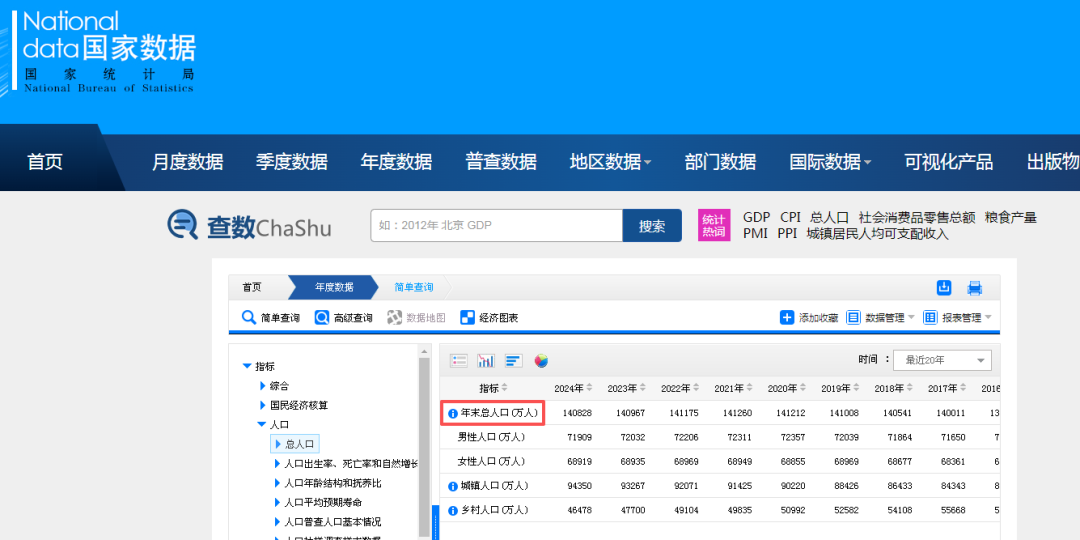Open 可视化产品 in navigation bar
This screenshot has height=540, width=1080.
948,162
